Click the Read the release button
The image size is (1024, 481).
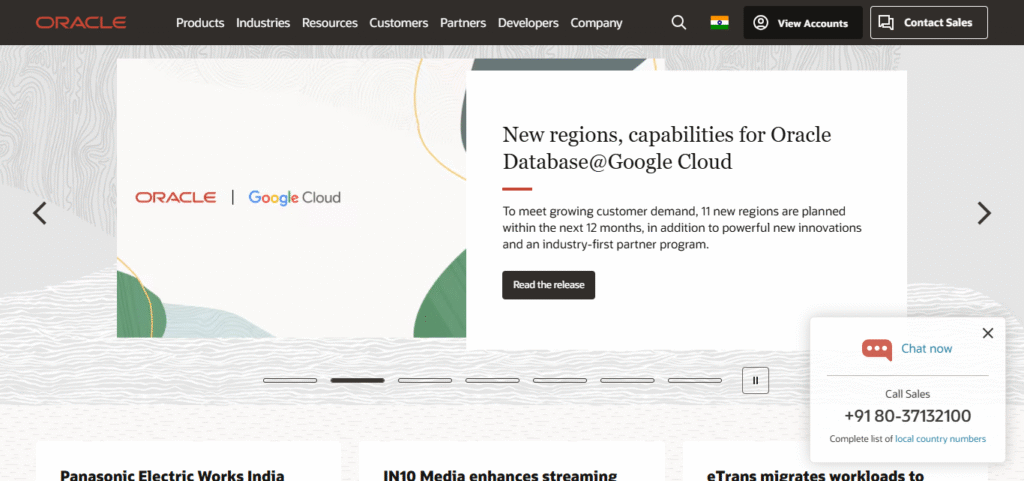point(549,285)
